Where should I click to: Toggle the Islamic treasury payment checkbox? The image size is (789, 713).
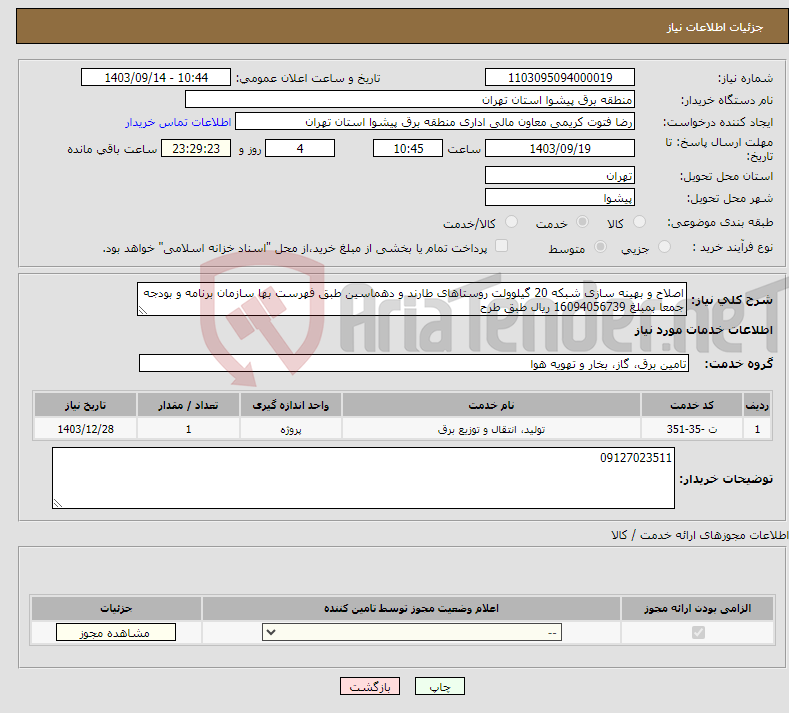[x=501, y=246]
